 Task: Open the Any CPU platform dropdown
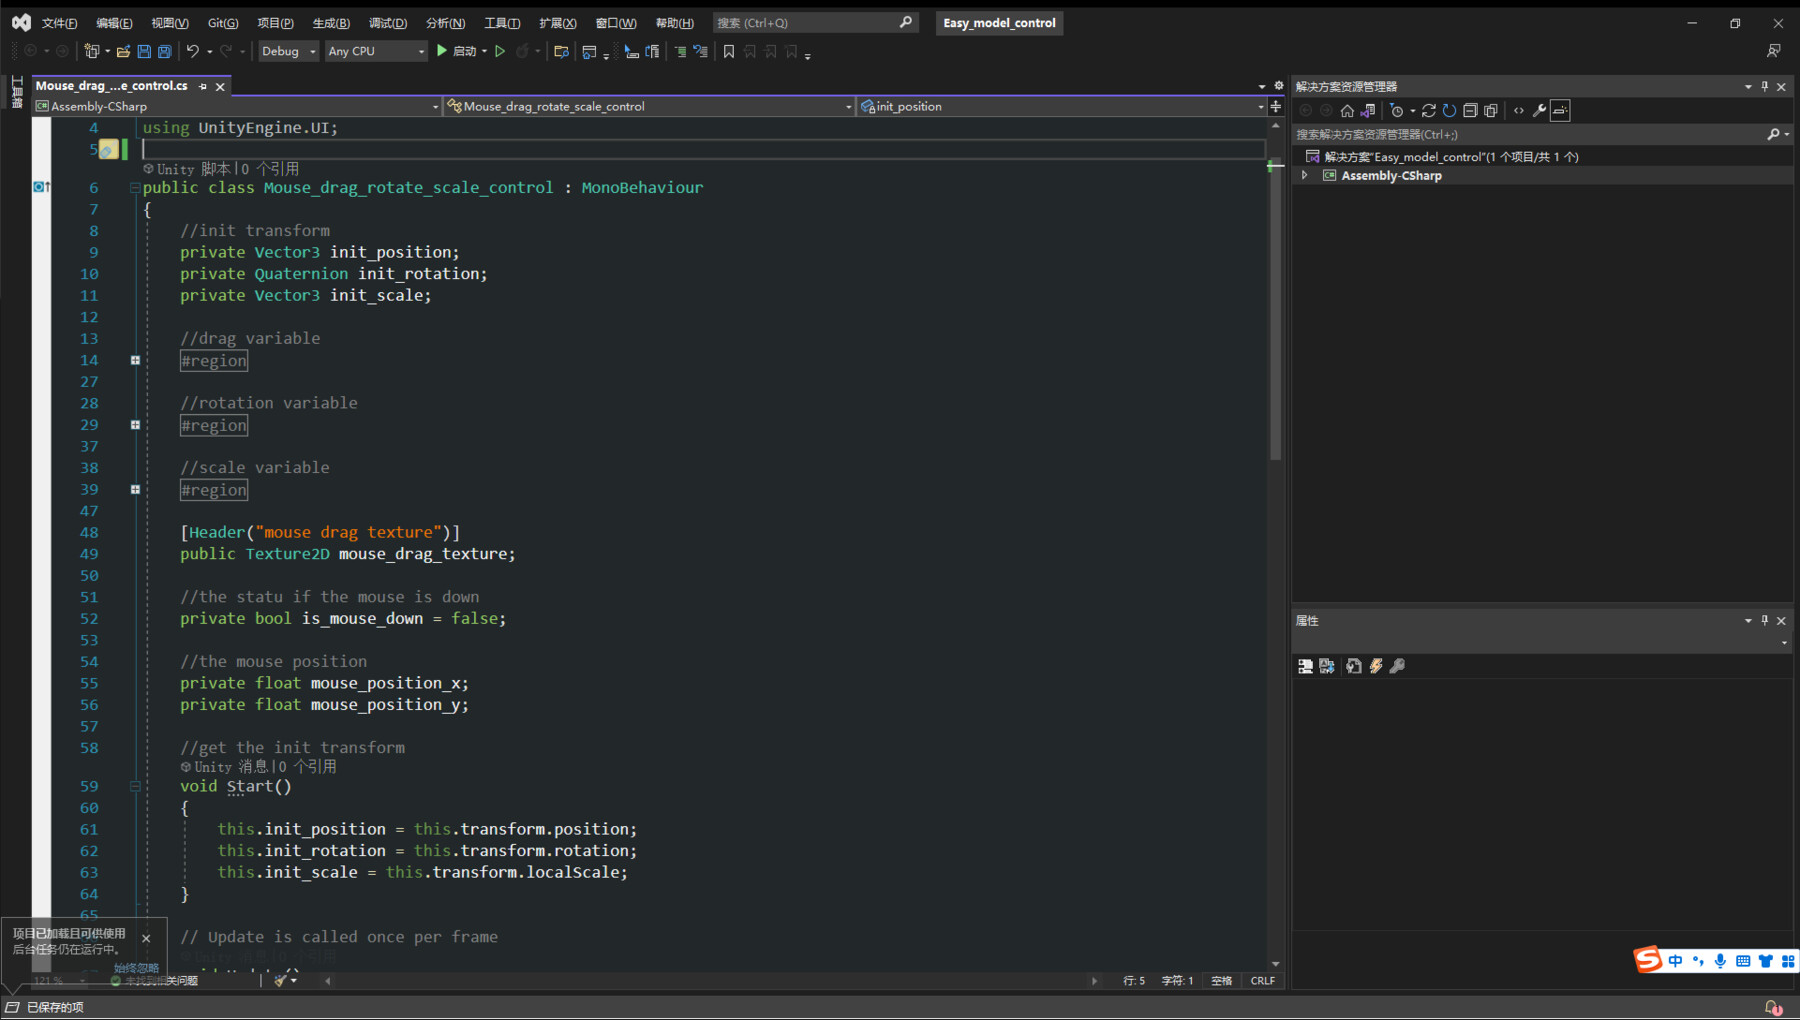click(x=376, y=51)
